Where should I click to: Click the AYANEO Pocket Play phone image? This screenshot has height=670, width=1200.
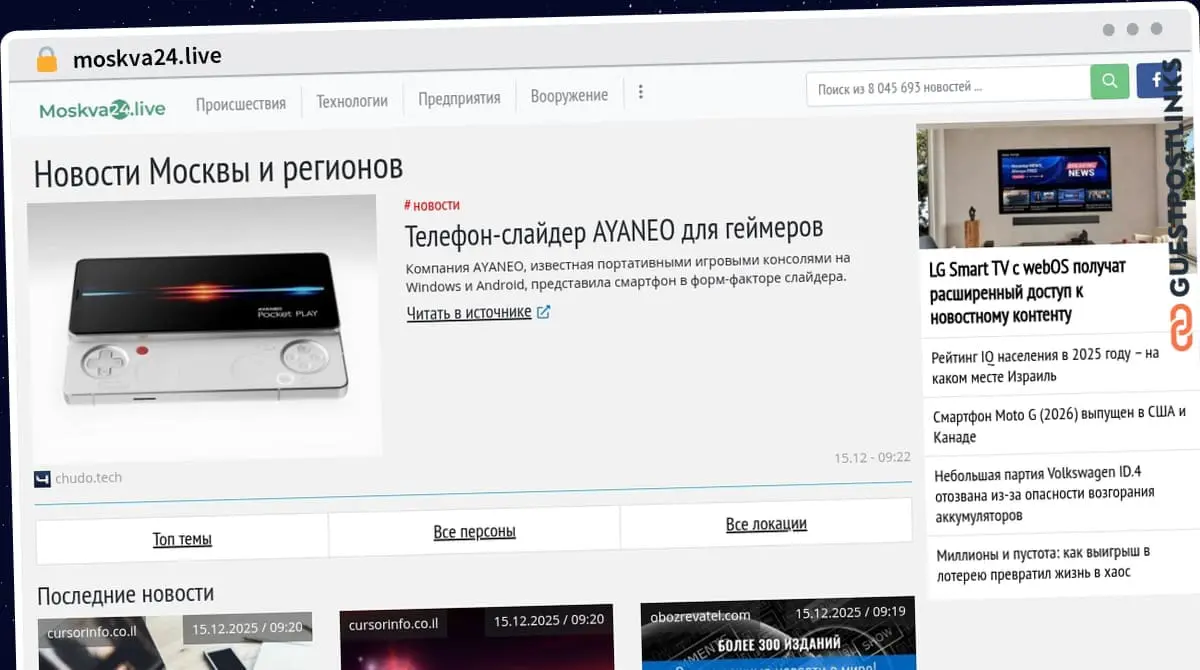tap(205, 325)
